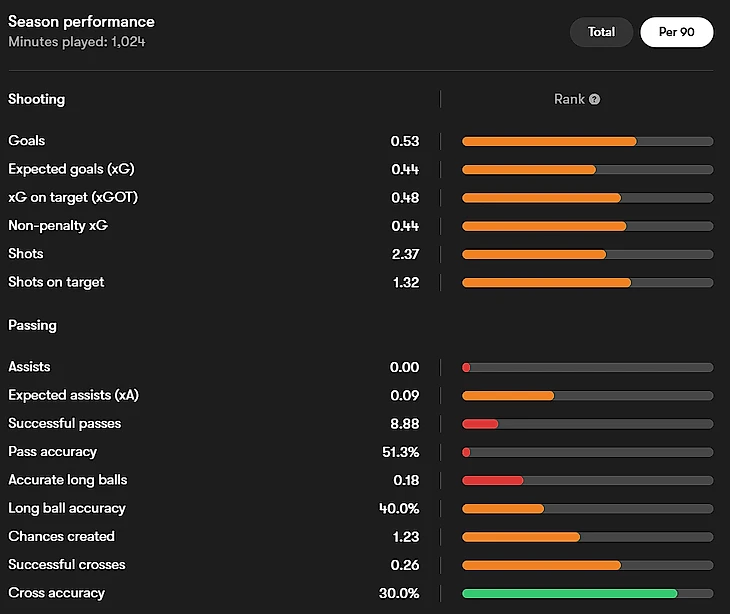Image resolution: width=730 pixels, height=614 pixels.
Task: Click the xG on target (xGOT) label
Action: pos(73,197)
